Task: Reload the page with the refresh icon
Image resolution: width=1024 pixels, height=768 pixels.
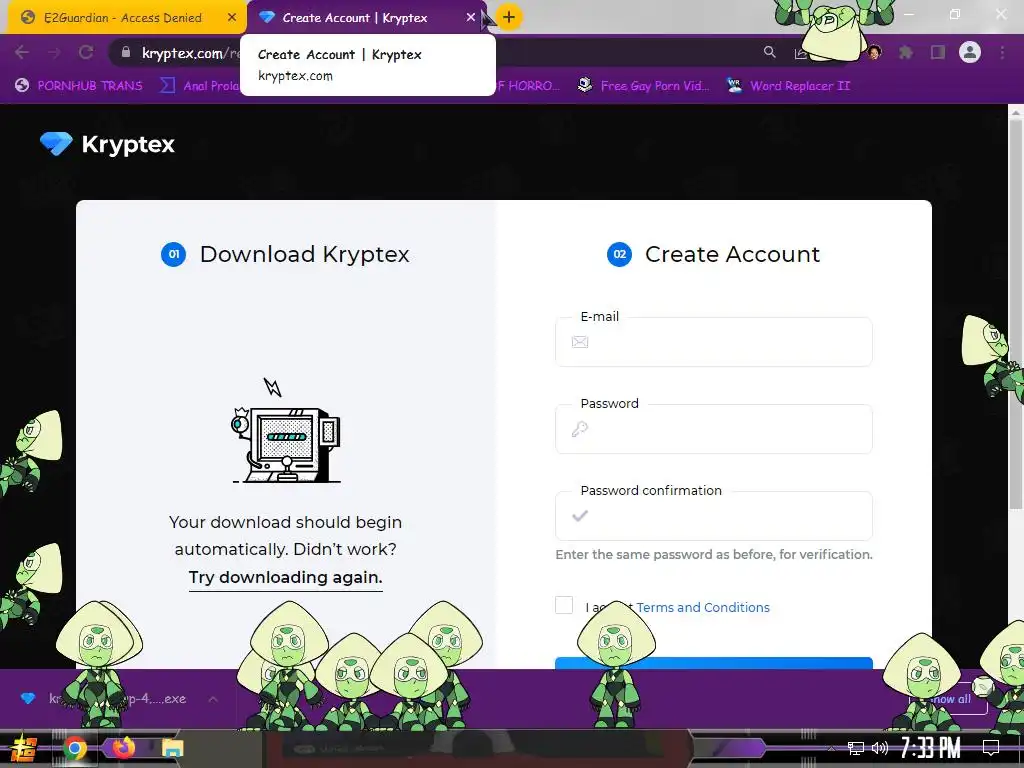Action: tap(86, 52)
